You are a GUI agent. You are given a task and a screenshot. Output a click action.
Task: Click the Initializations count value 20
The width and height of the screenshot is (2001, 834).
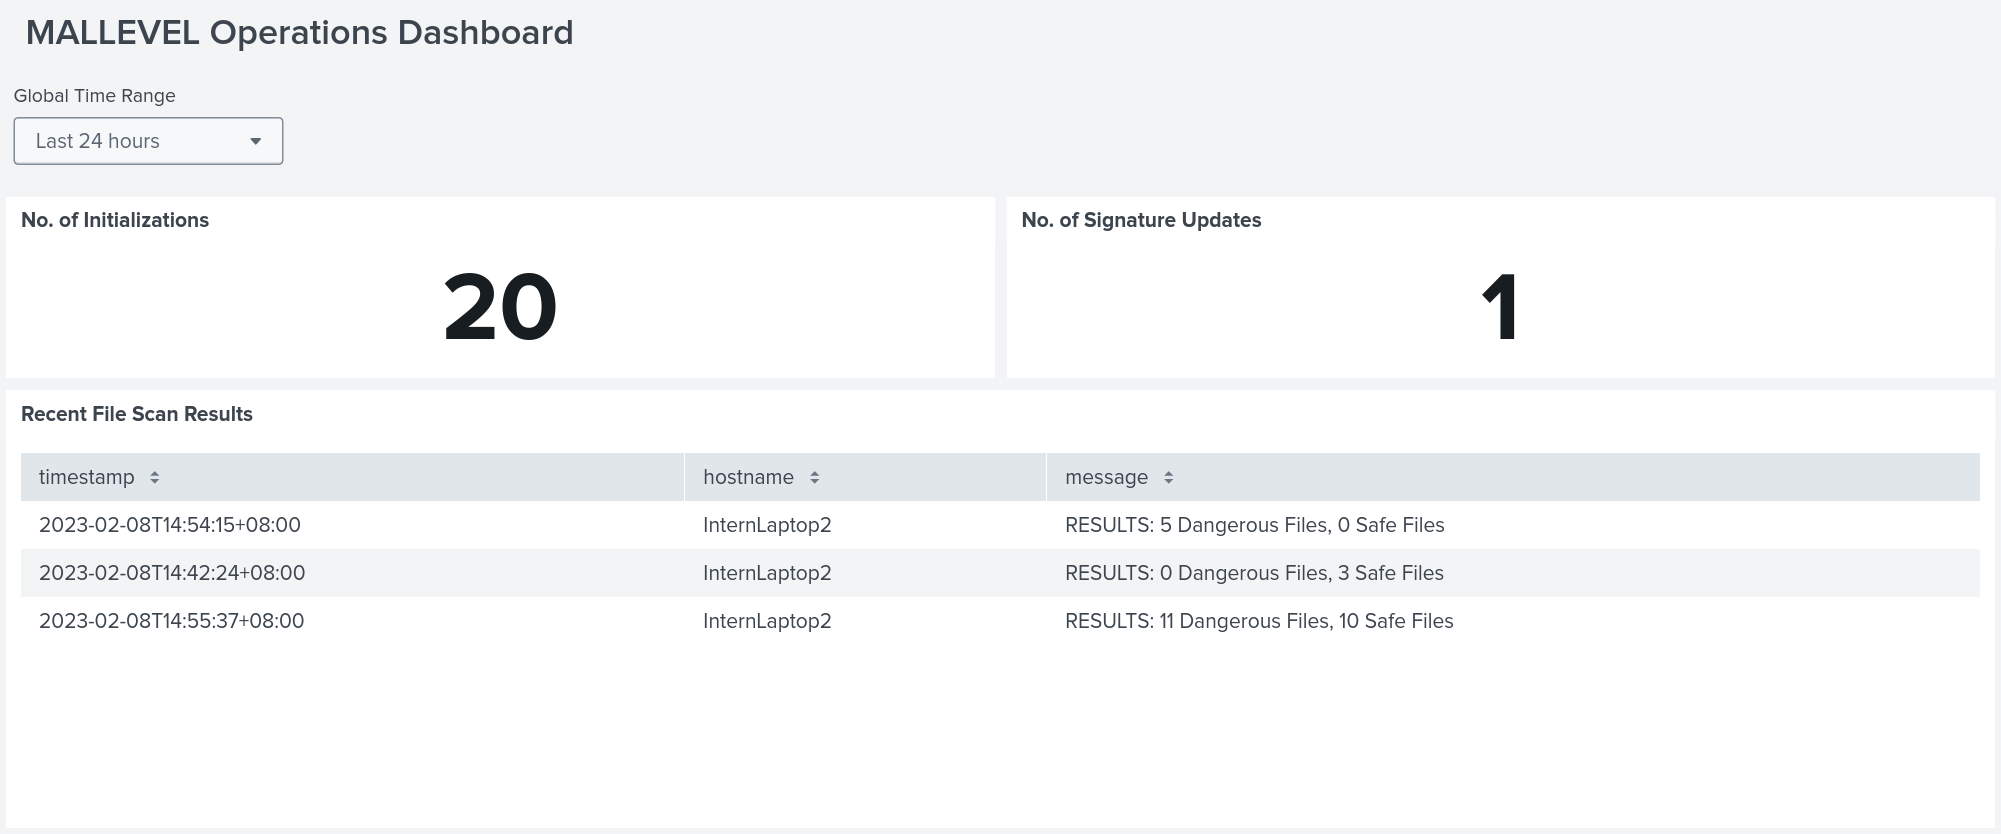click(500, 308)
